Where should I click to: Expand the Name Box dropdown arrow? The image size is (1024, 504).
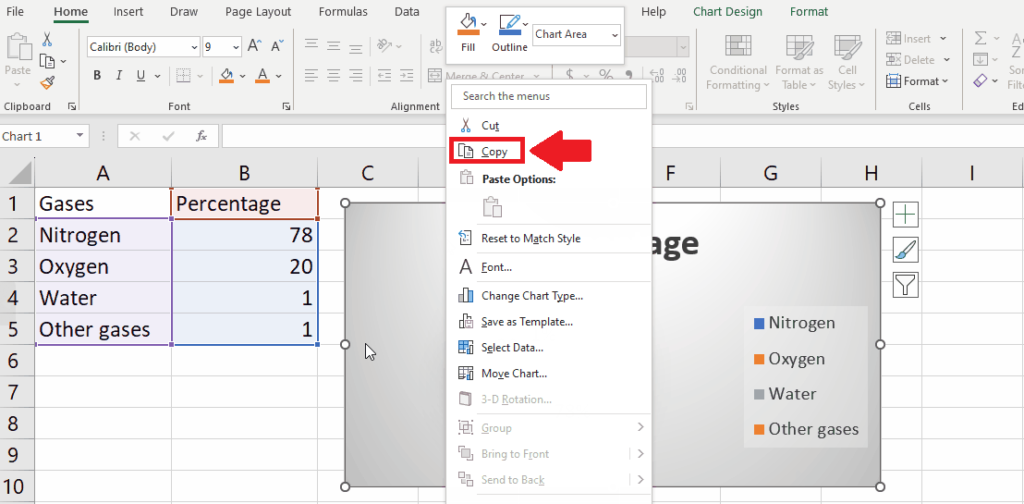coord(80,136)
